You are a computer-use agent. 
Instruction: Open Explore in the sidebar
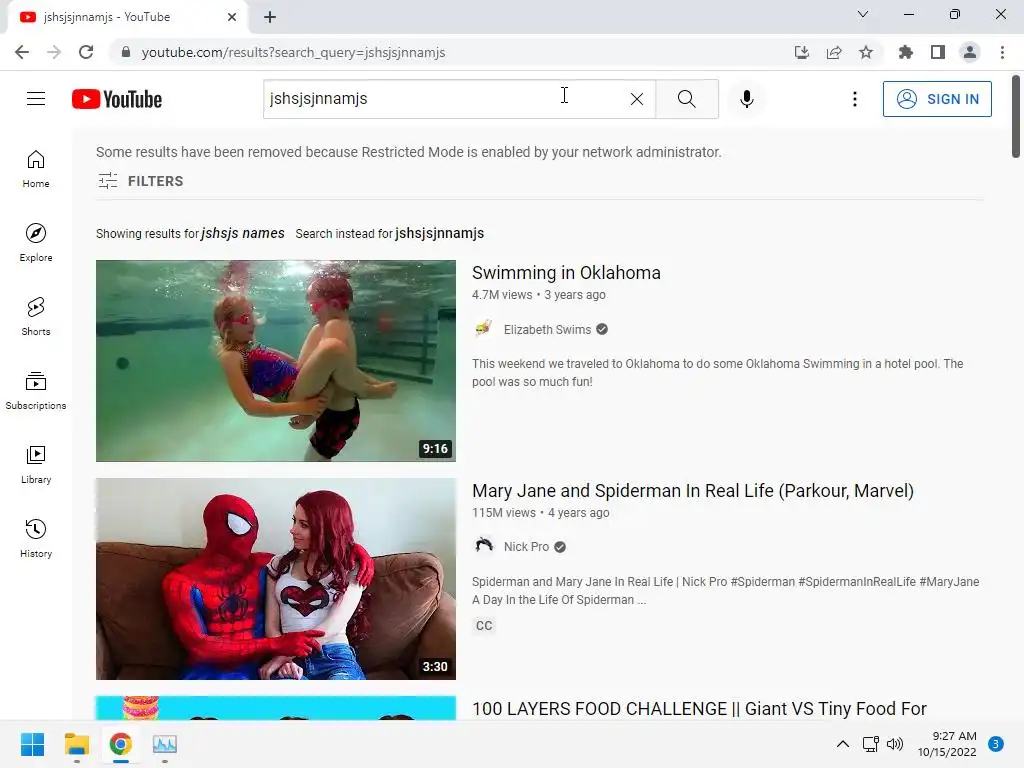point(36,243)
